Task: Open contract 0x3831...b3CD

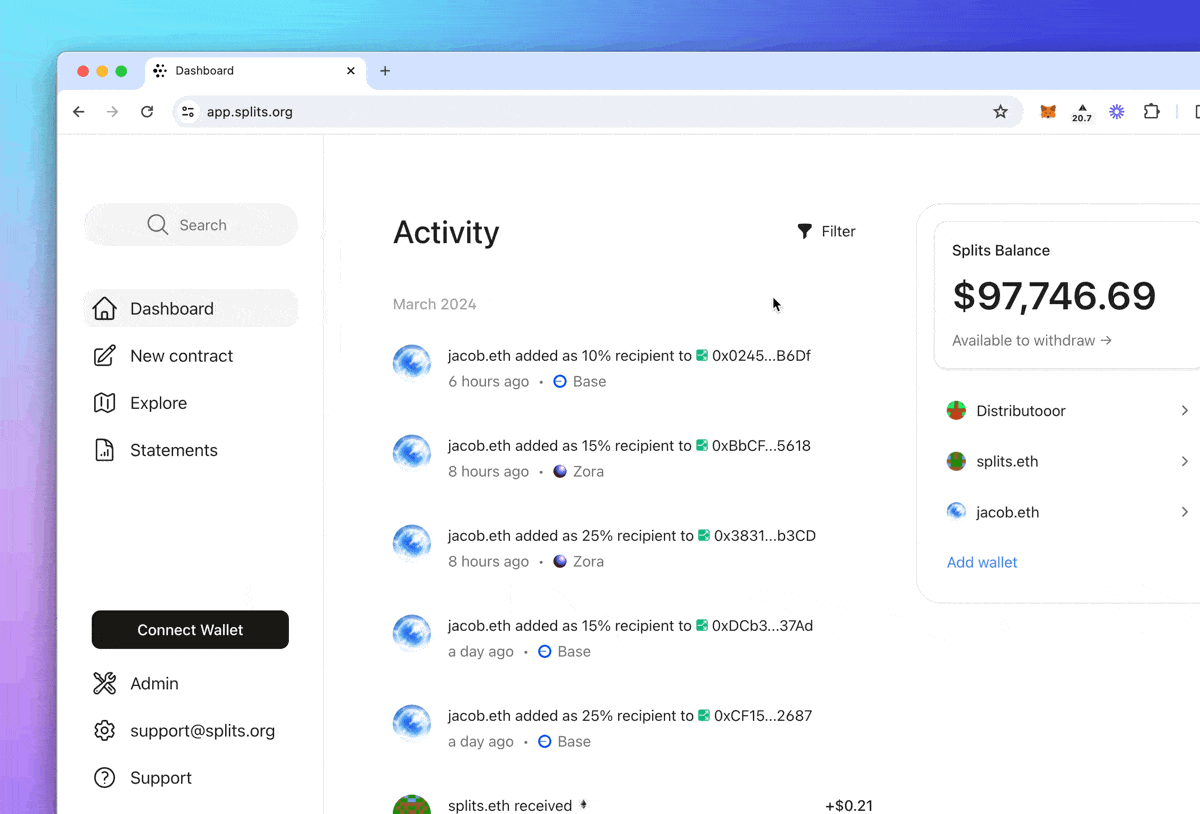Action: (765, 536)
